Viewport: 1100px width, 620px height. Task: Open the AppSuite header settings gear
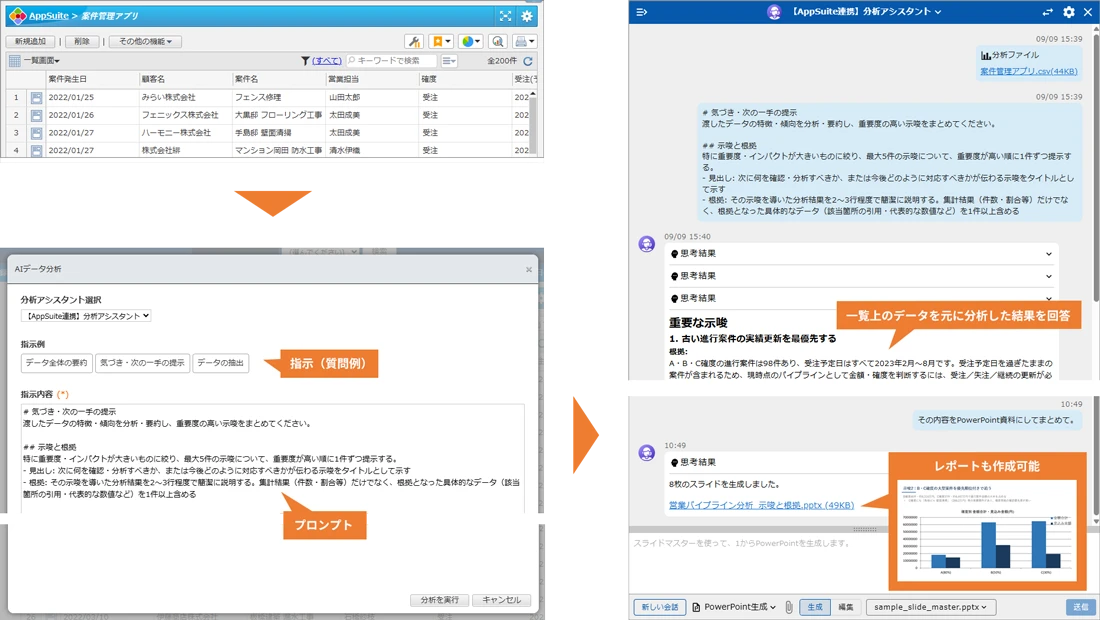click(x=527, y=15)
